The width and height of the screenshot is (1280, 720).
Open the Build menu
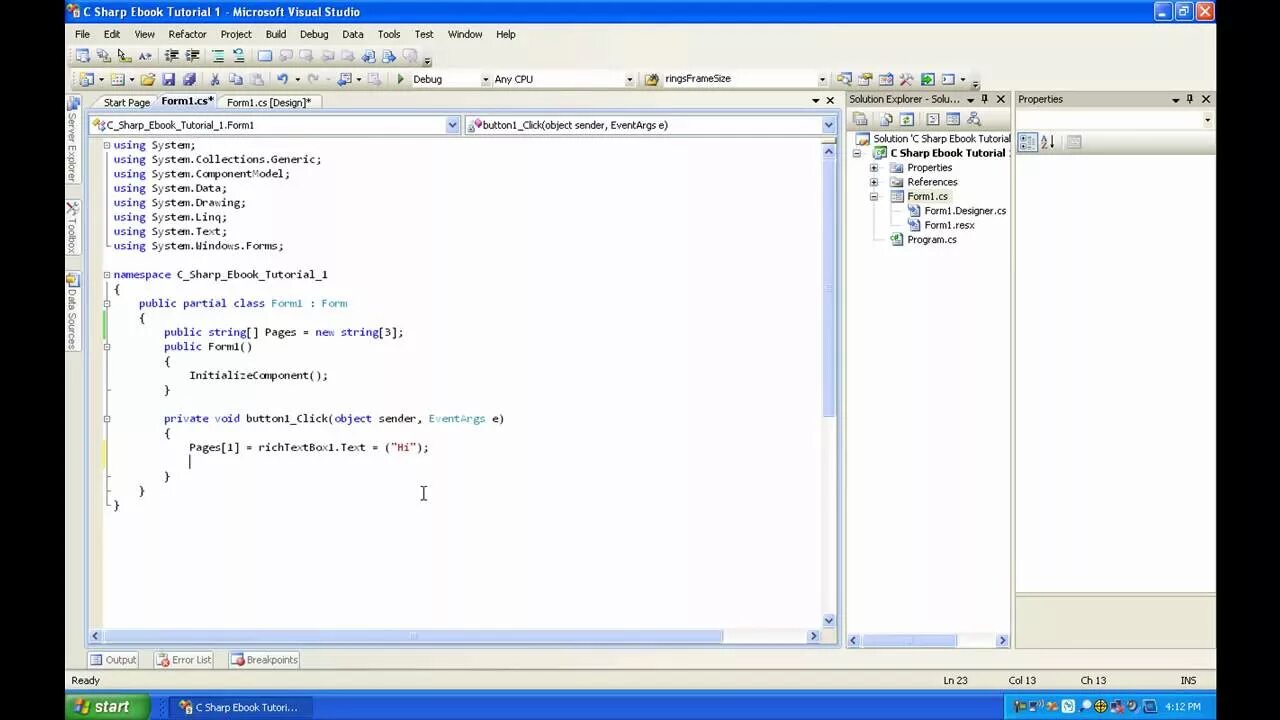tap(276, 34)
